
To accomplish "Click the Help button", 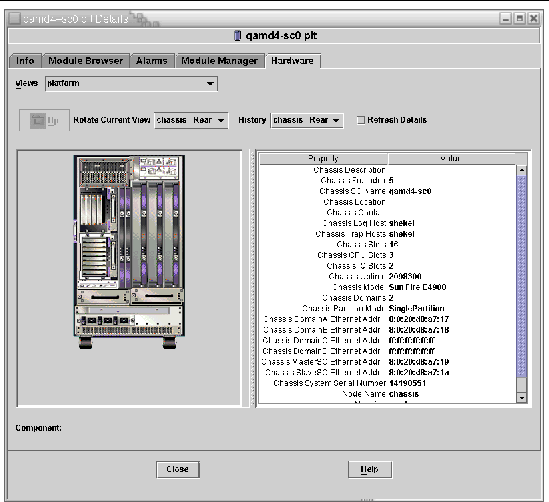I will click(370, 469).
